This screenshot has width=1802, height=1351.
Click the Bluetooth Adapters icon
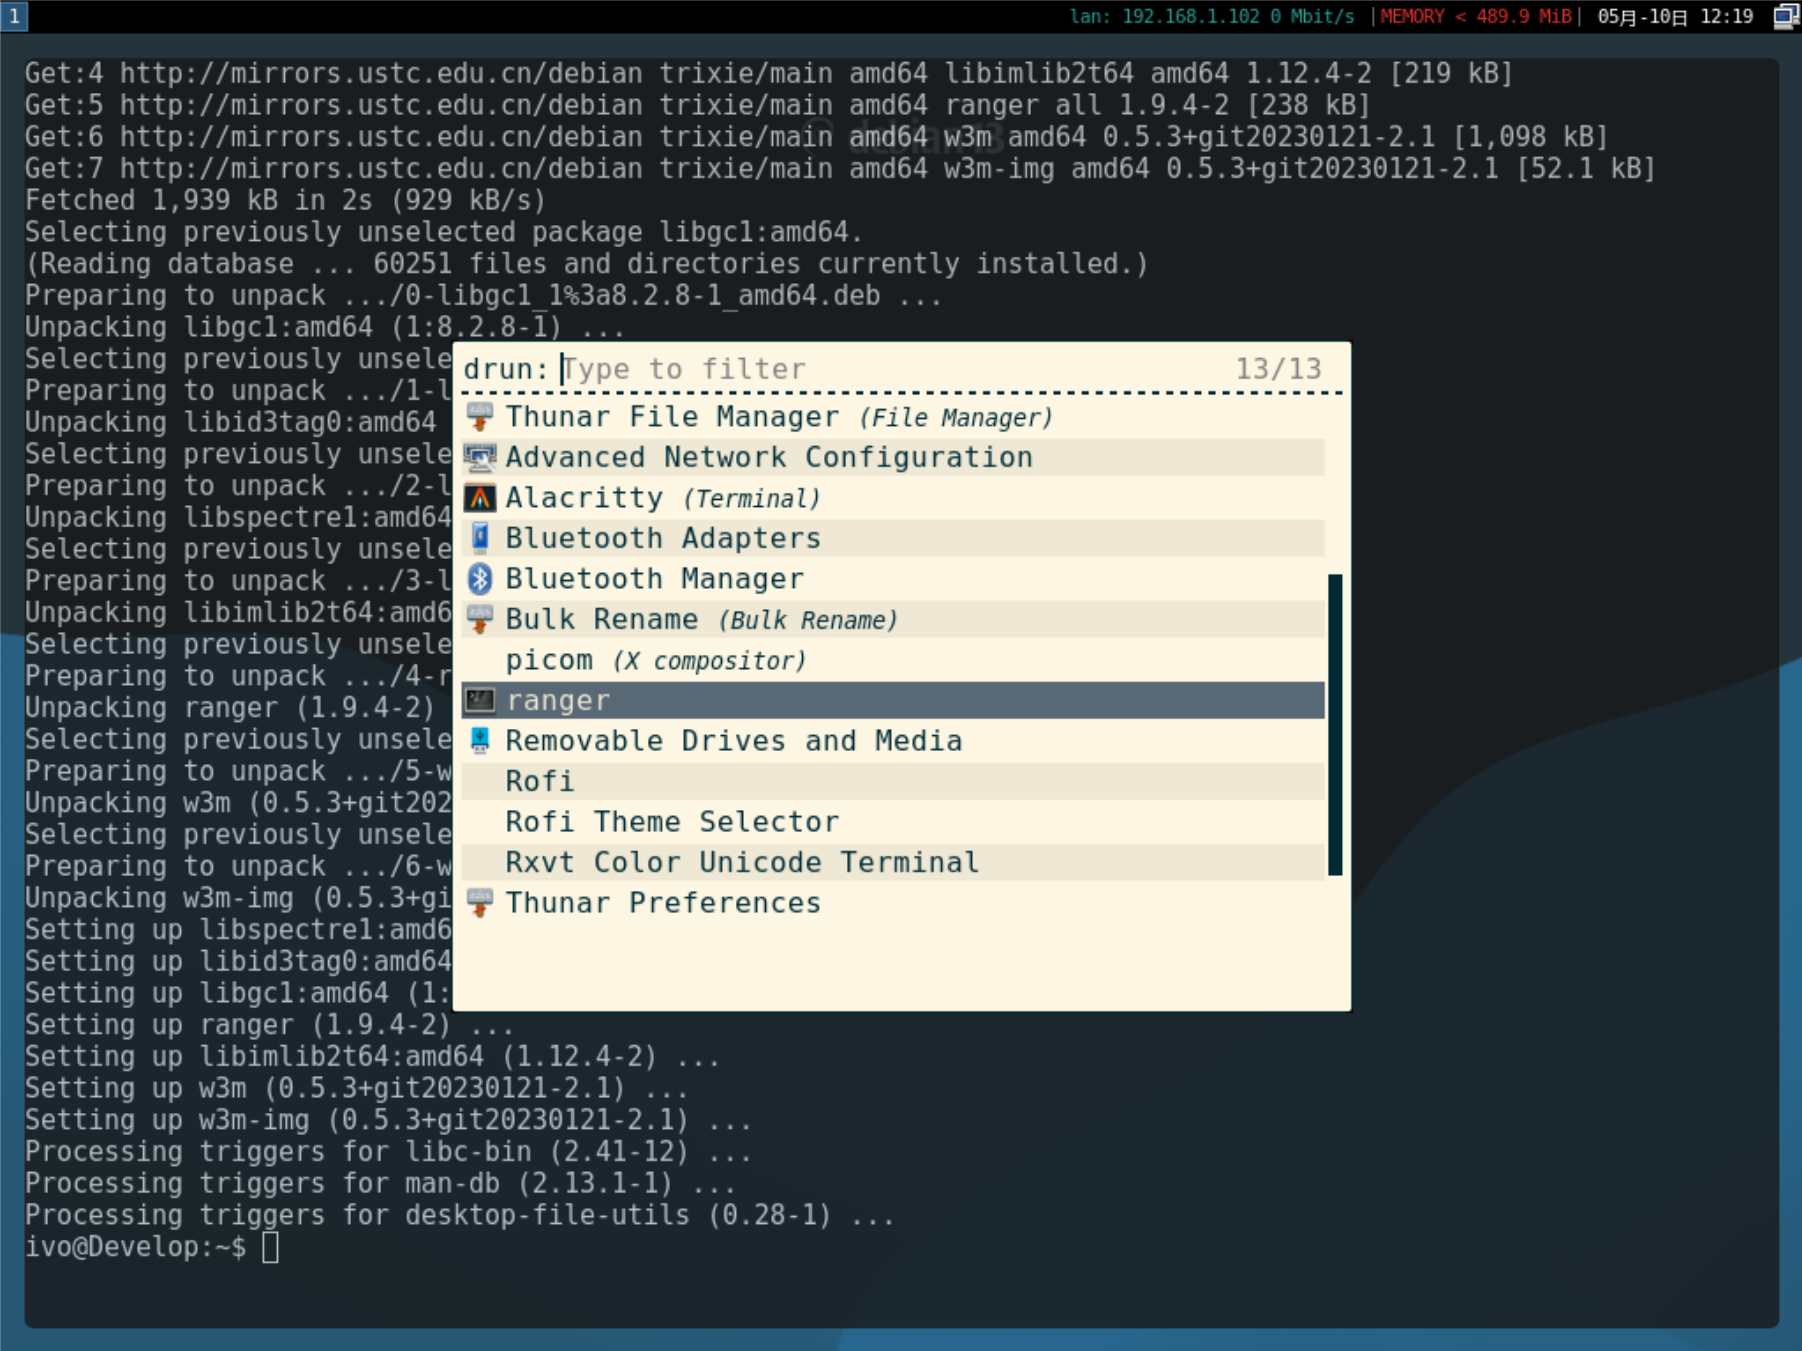pyautogui.click(x=480, y=538)
